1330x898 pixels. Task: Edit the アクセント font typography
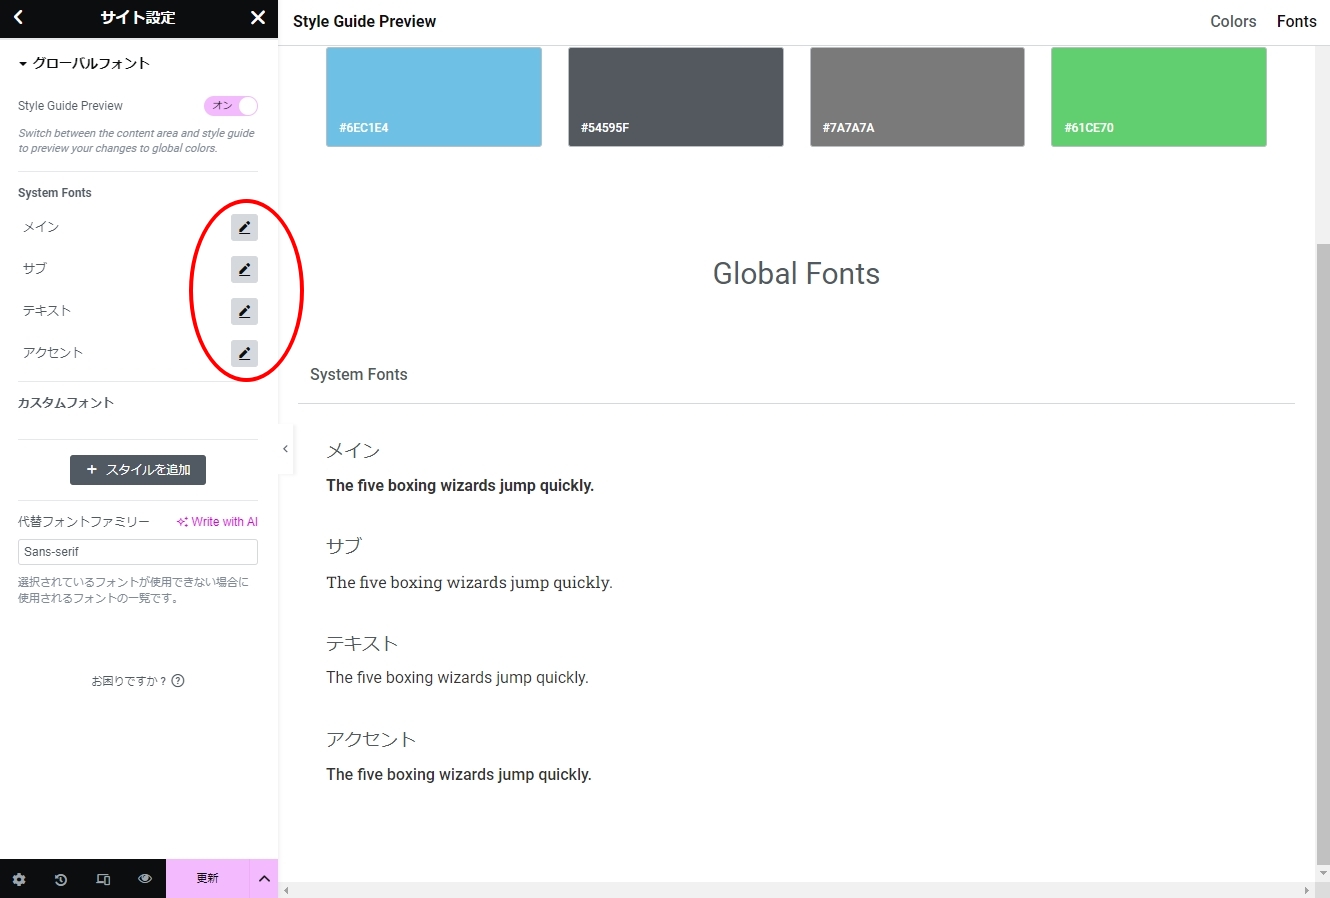coord(244,354)
